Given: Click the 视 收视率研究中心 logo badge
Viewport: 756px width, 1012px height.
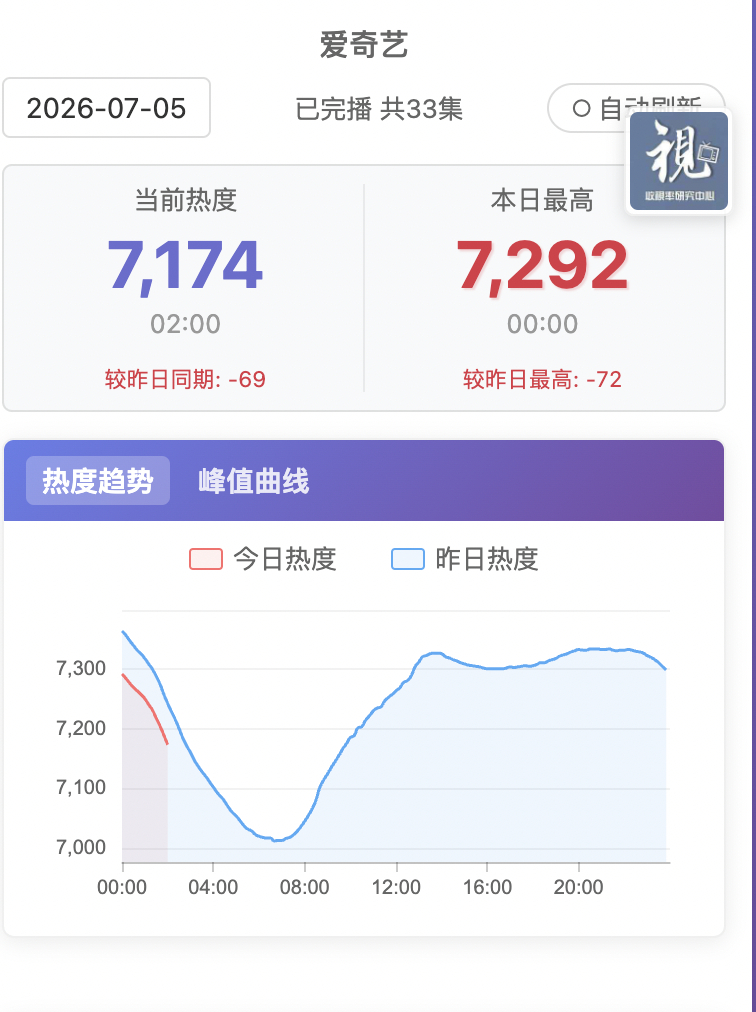Looking at the screenshot, I should point(679,161).
